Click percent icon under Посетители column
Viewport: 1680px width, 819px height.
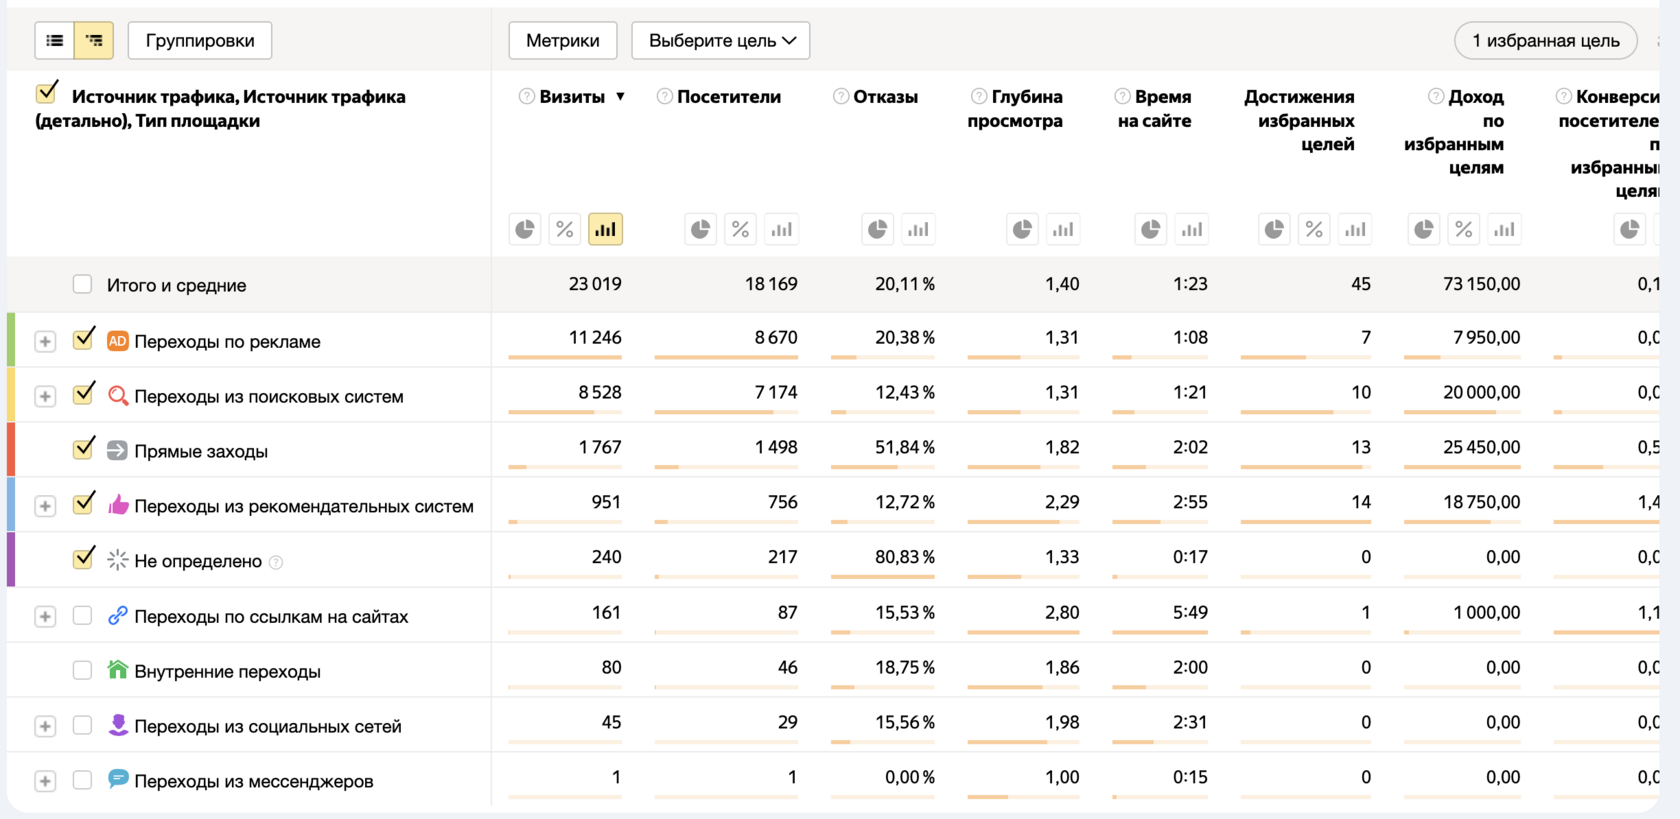point(740,230)
